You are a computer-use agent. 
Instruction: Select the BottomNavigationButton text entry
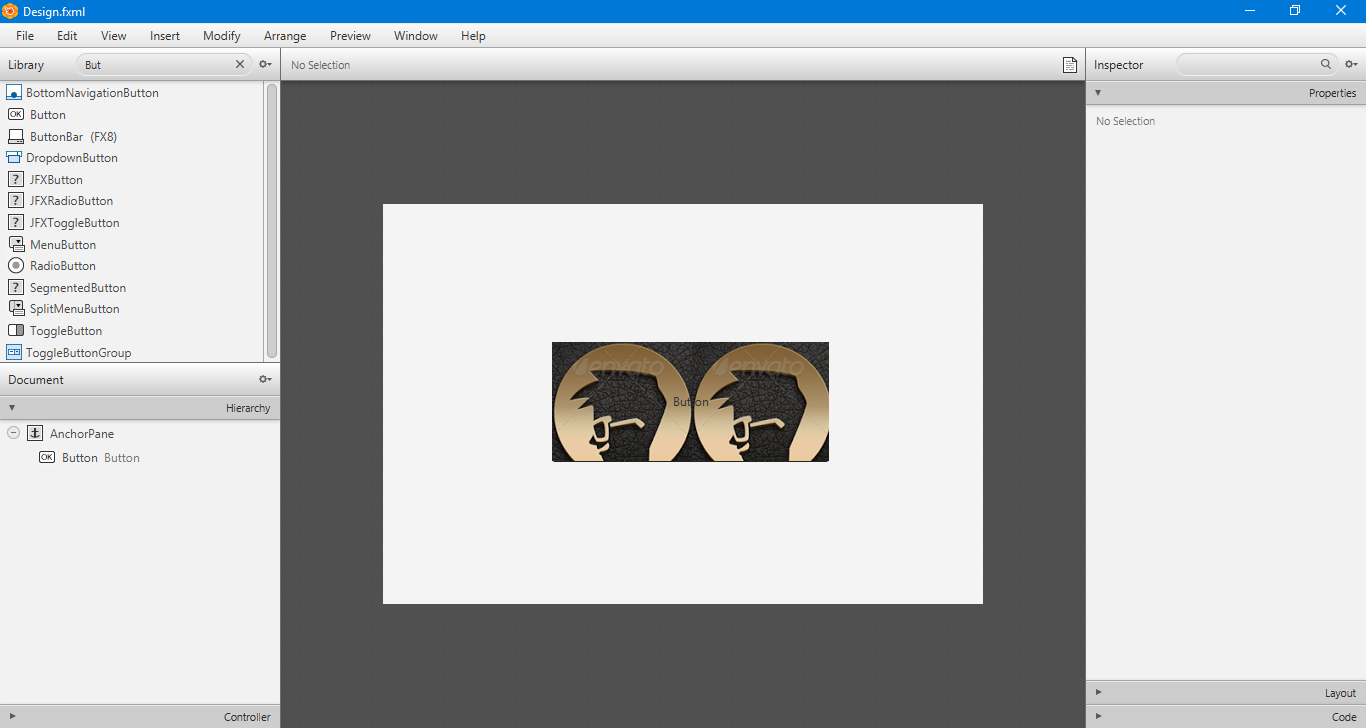click(92, 92)
